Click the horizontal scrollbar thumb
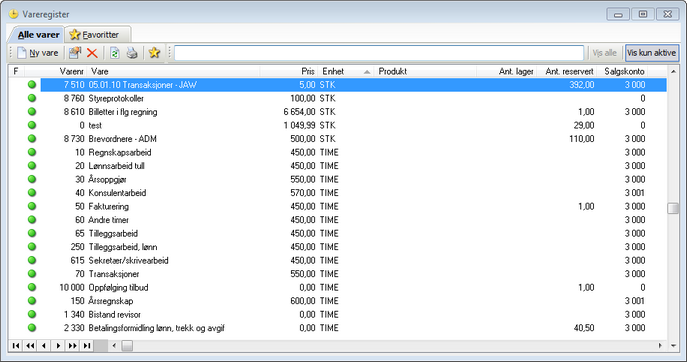Screen dimensions: 687x362 [x=127, y=346]
